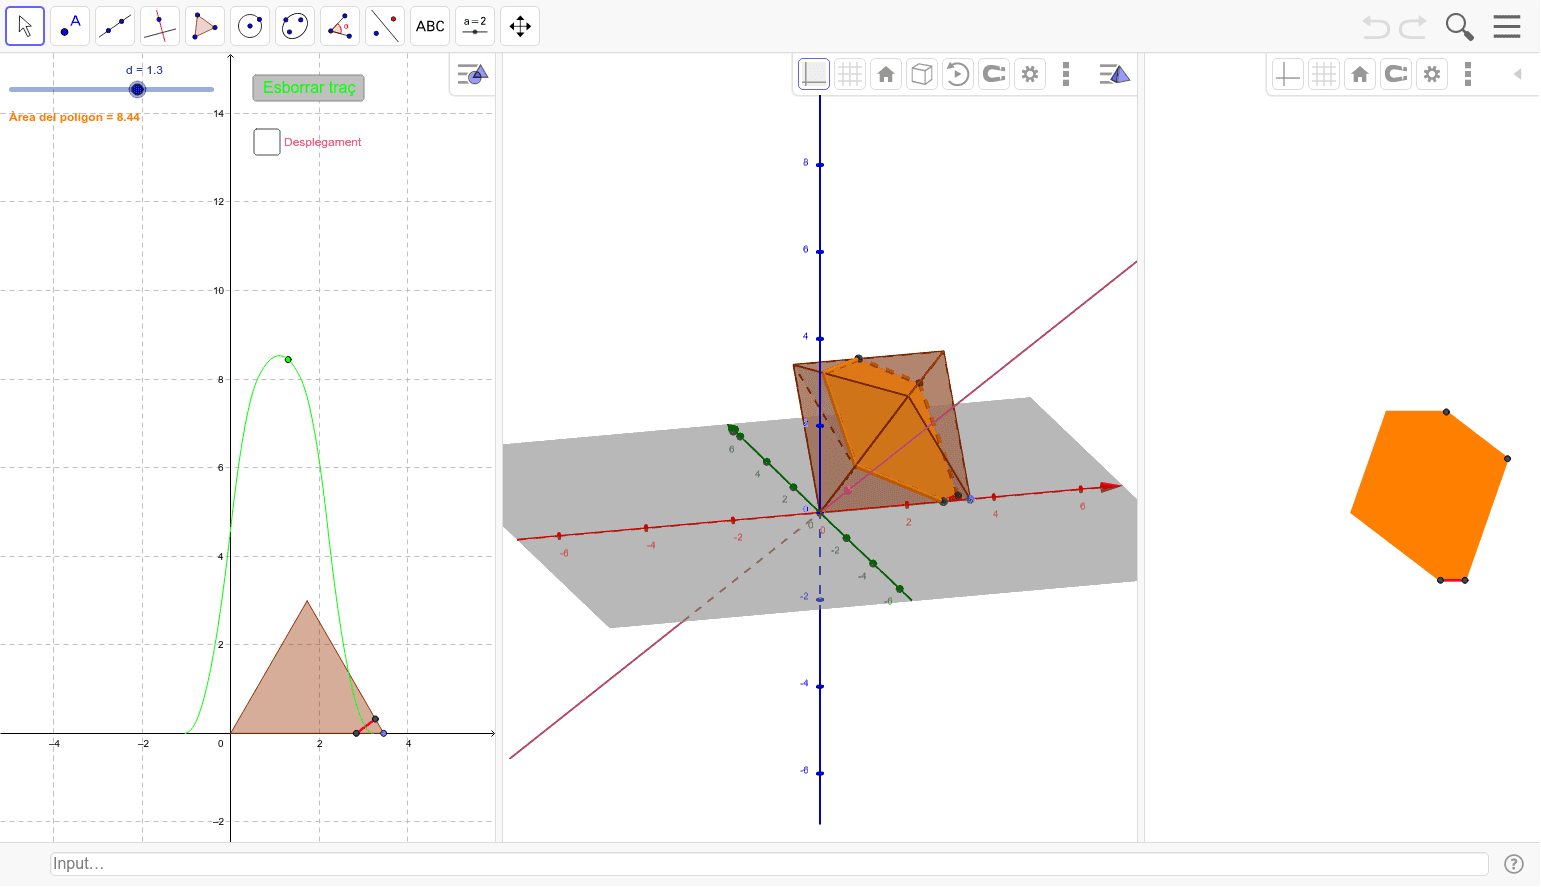Pick the Line through two points tool

point(115,26)
